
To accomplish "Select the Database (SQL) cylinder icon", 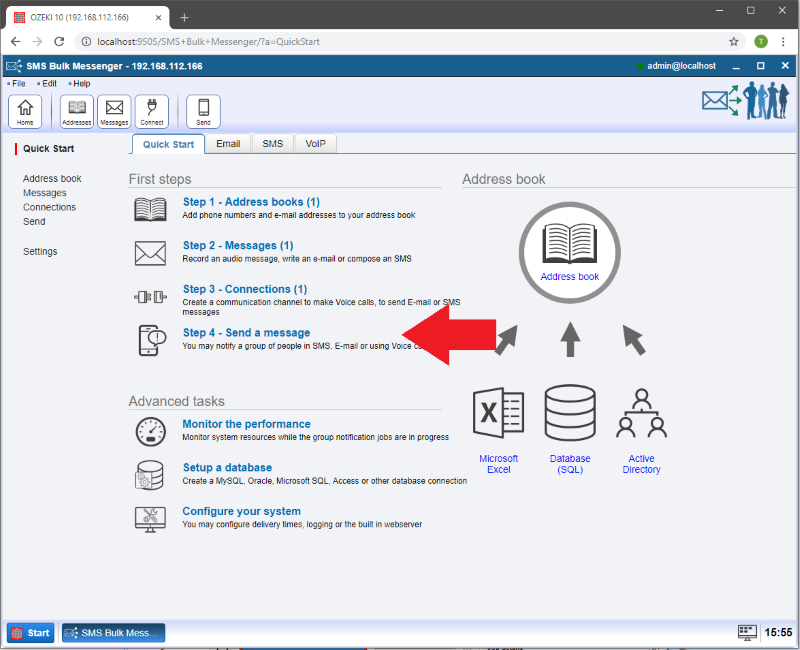I will [570, 414].
